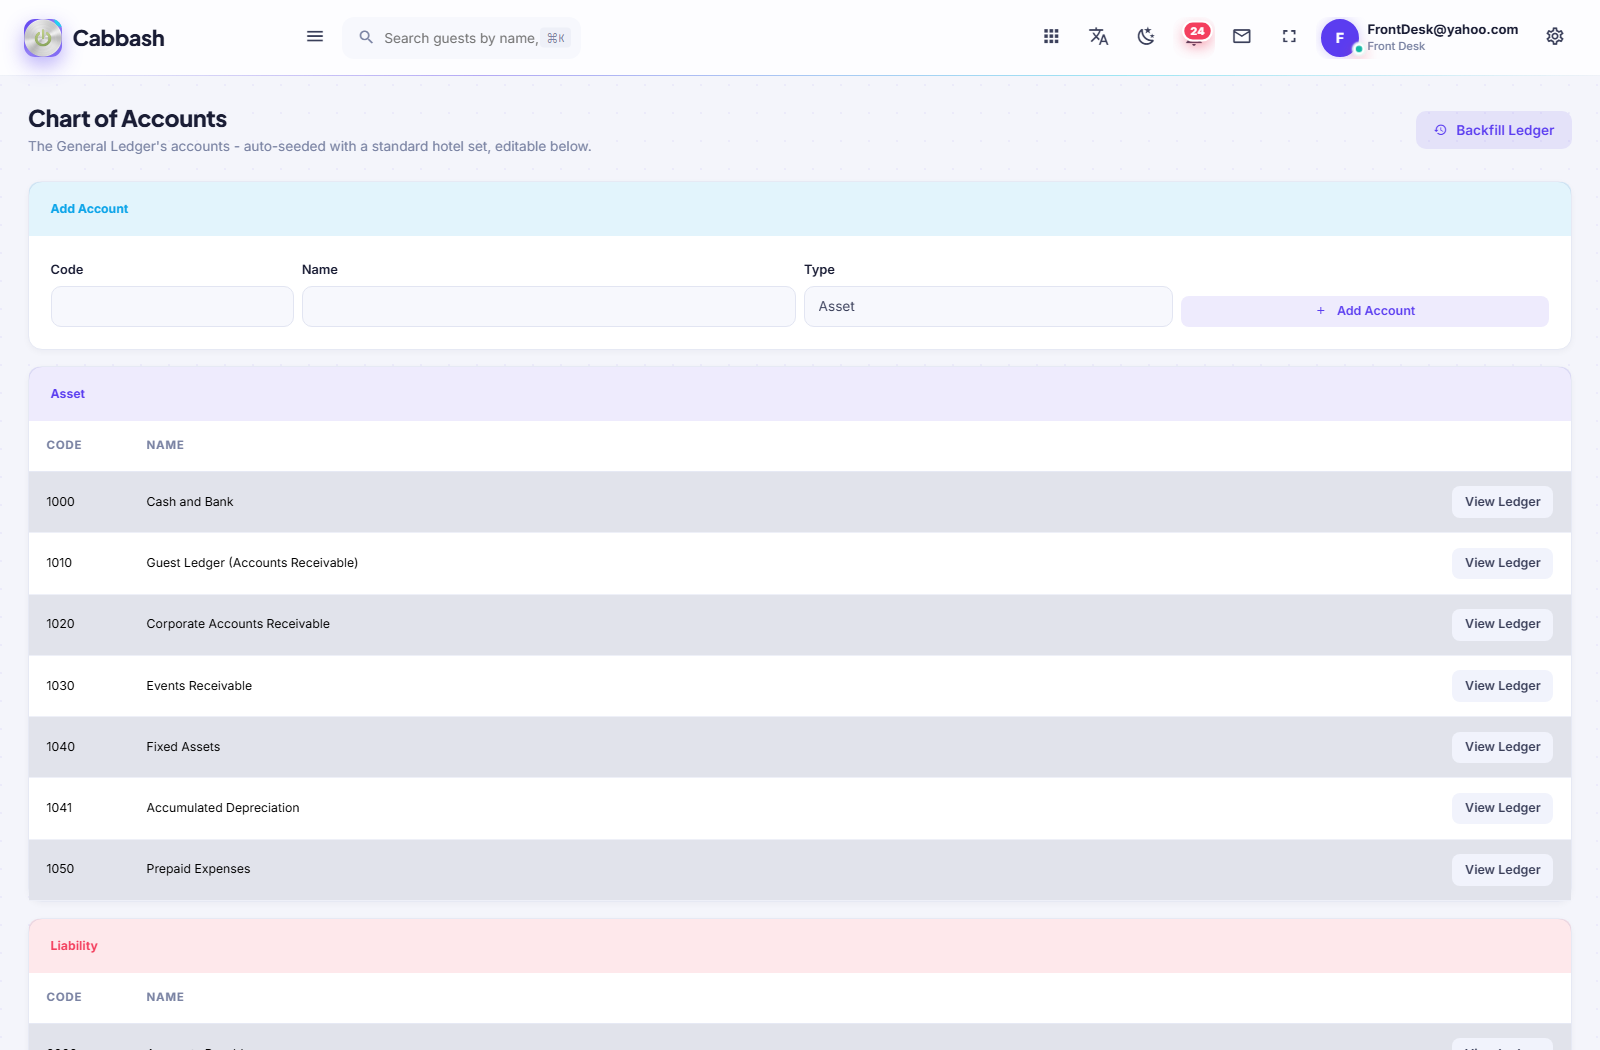This screenshot has height=1050, width=1600.
Task: Click Prepaid Expenses name
Action: pos(198,869)
